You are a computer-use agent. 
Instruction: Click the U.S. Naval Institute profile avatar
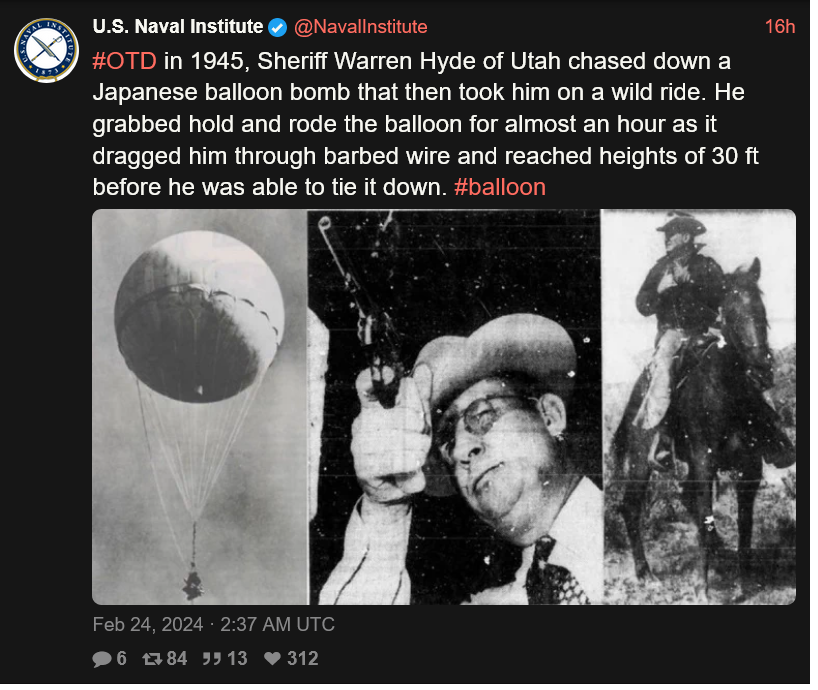click(x=46, y=51)
